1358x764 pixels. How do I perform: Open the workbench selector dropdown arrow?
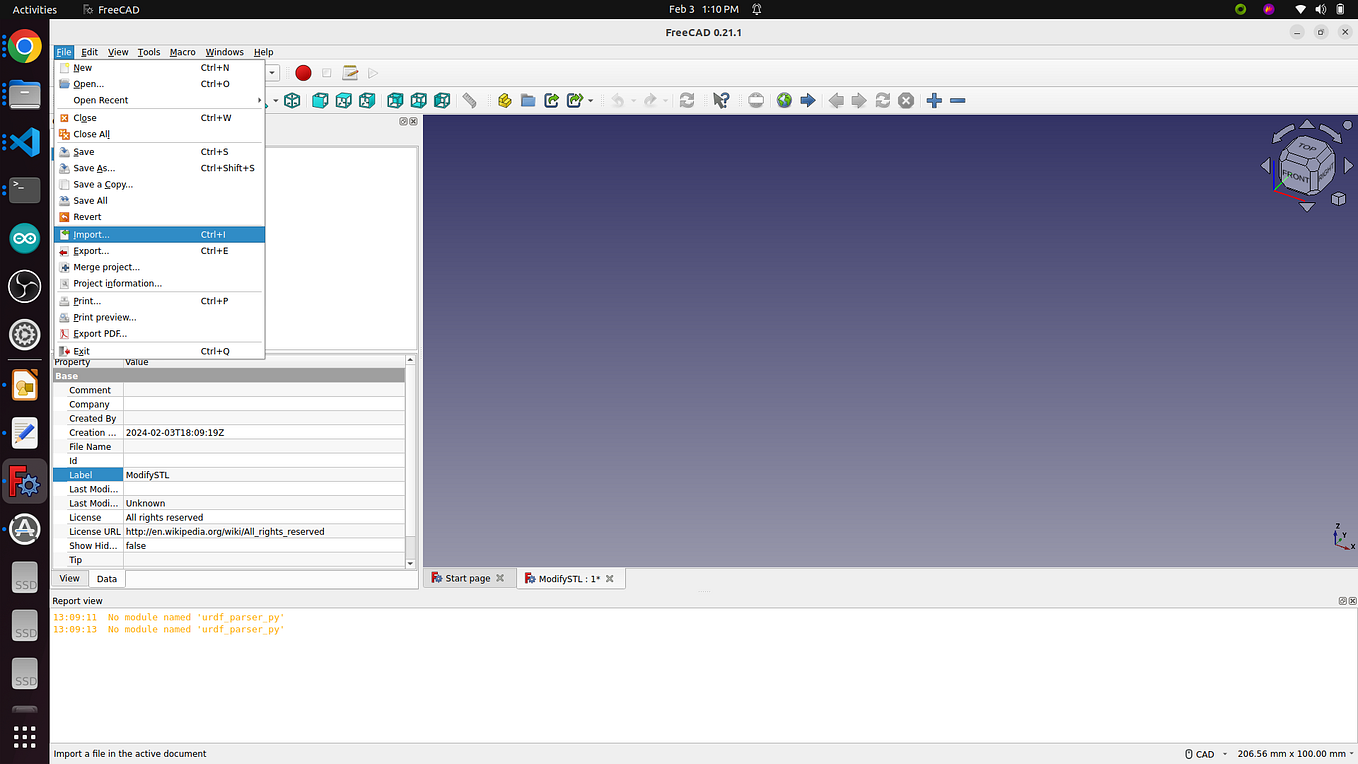(x=272, y=73)
